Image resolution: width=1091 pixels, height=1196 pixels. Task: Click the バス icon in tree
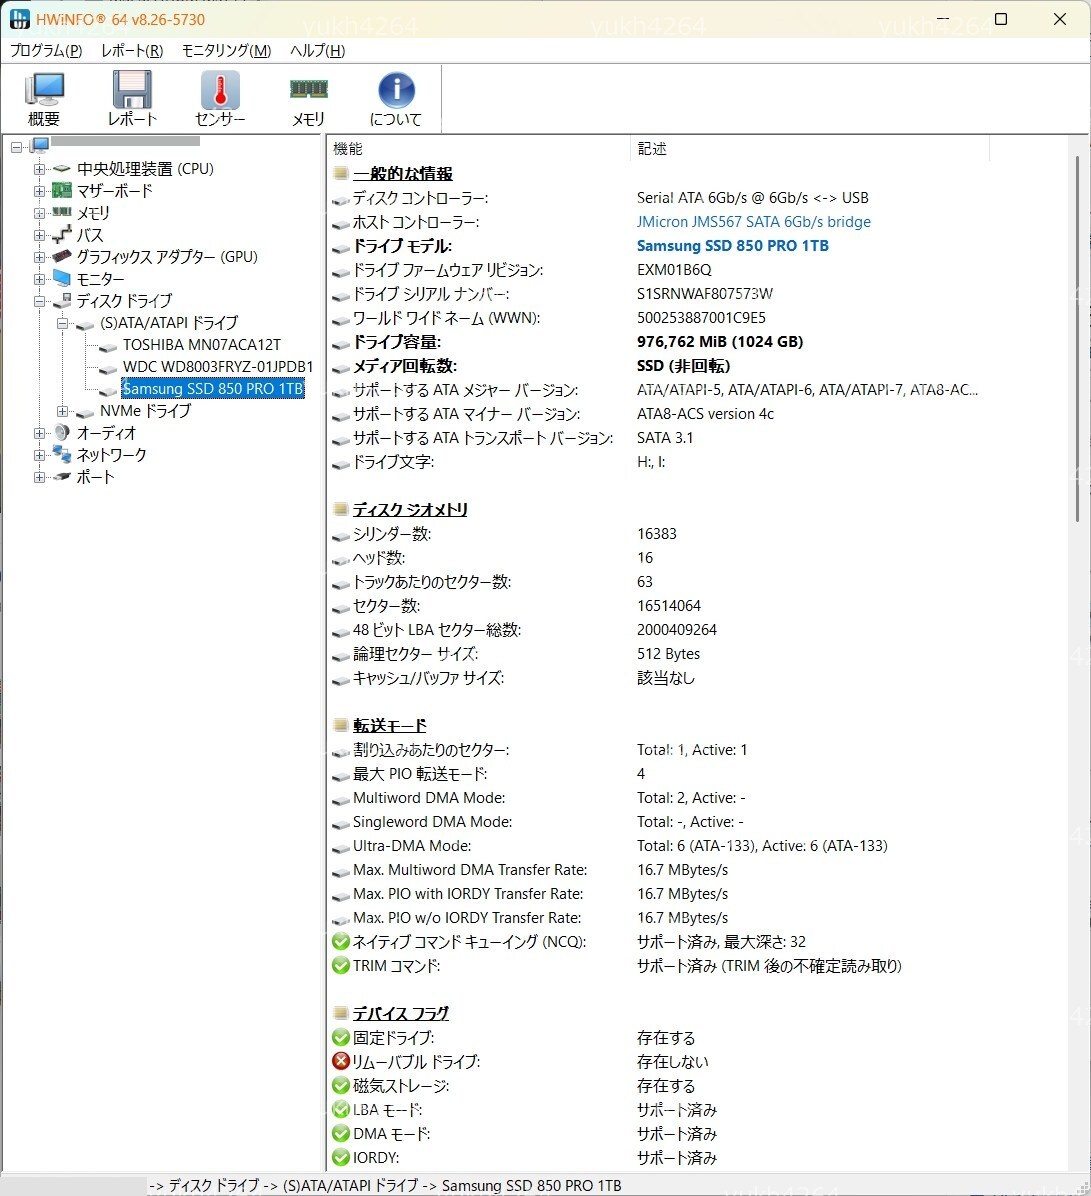point(62,235)
